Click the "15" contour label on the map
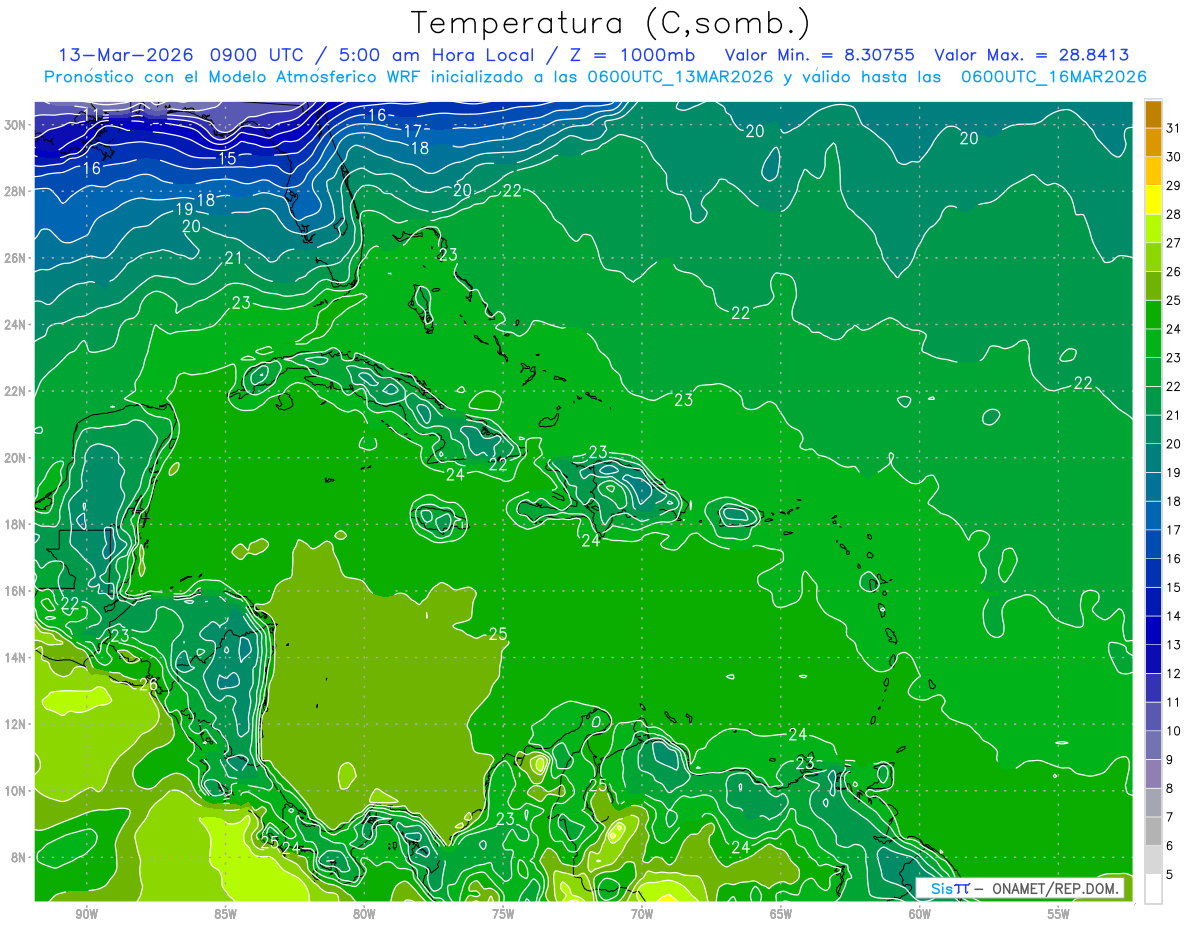 tap(227, 158)
